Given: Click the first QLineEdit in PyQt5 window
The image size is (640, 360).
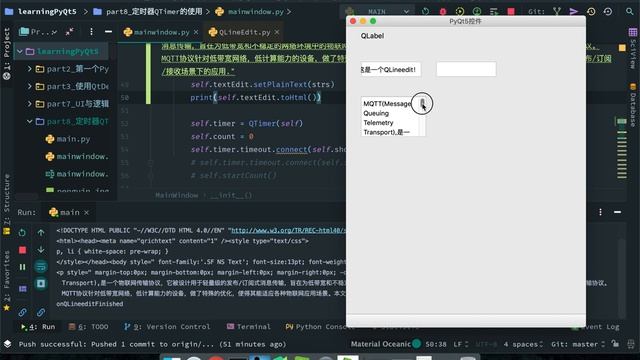Looking at the screenshot, I should click(x=391, y=69).
